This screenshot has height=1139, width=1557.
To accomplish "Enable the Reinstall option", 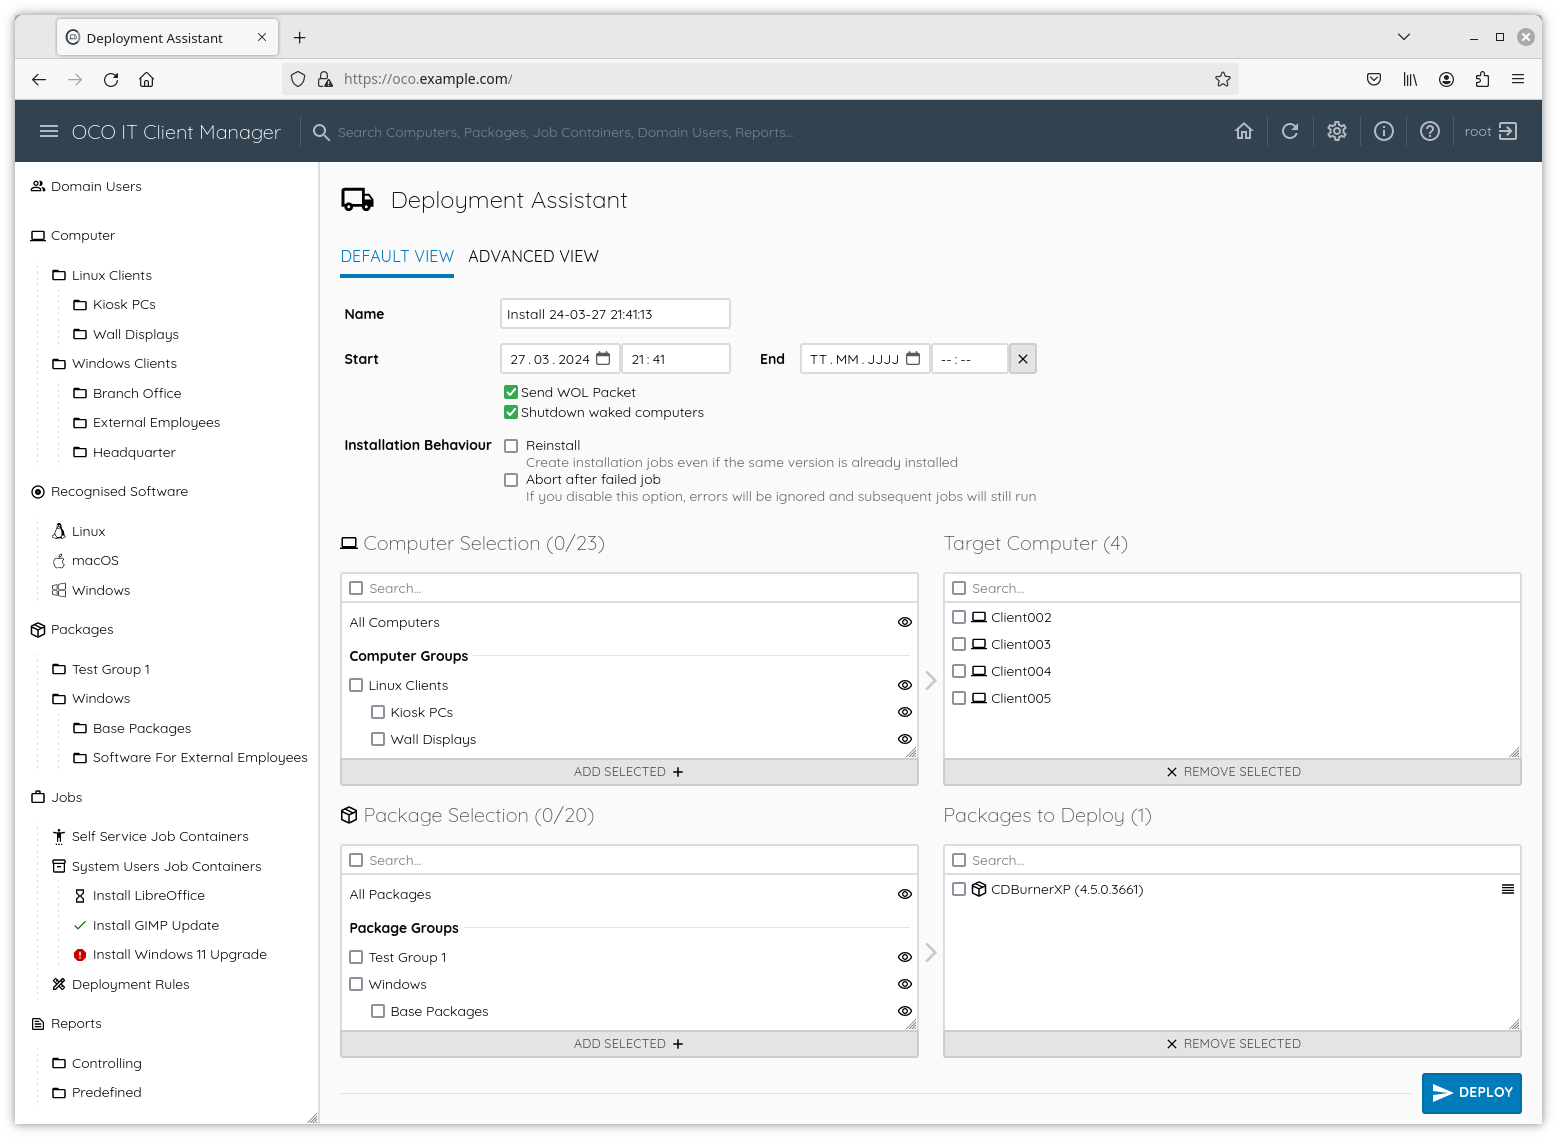I will tap(511, 446).
